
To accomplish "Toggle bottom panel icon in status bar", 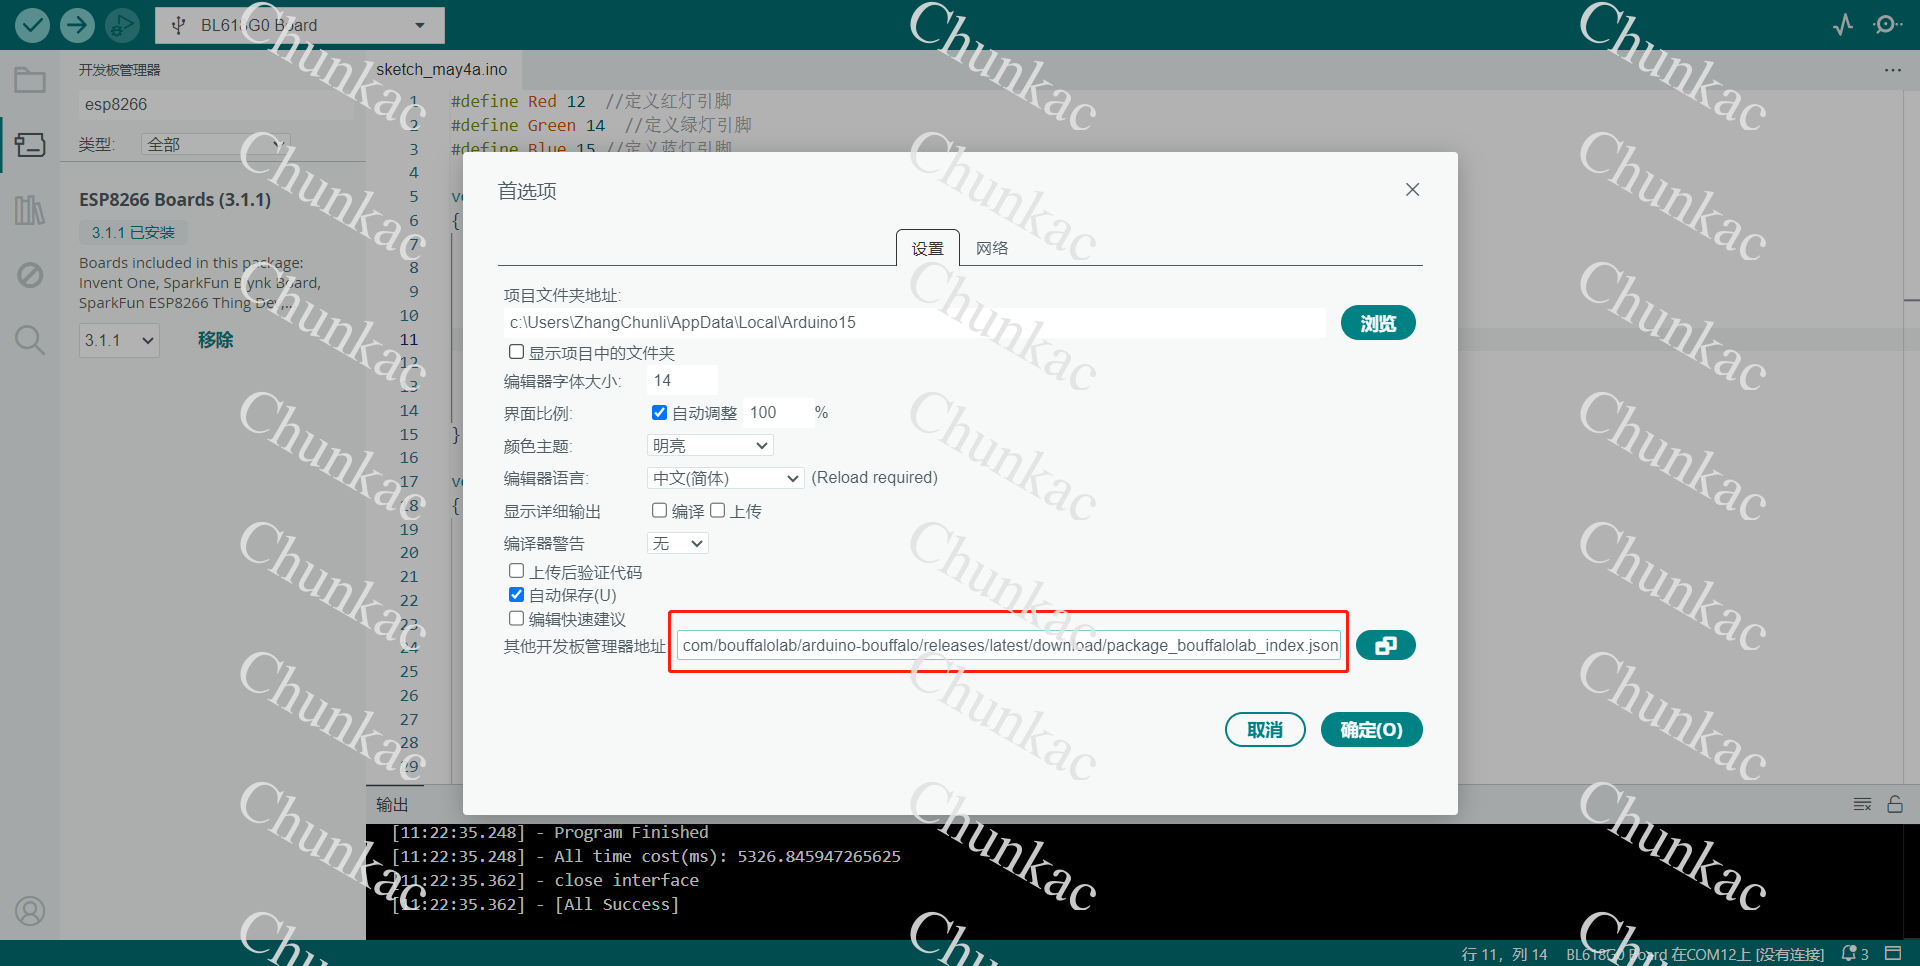I will click(1893, 953).
